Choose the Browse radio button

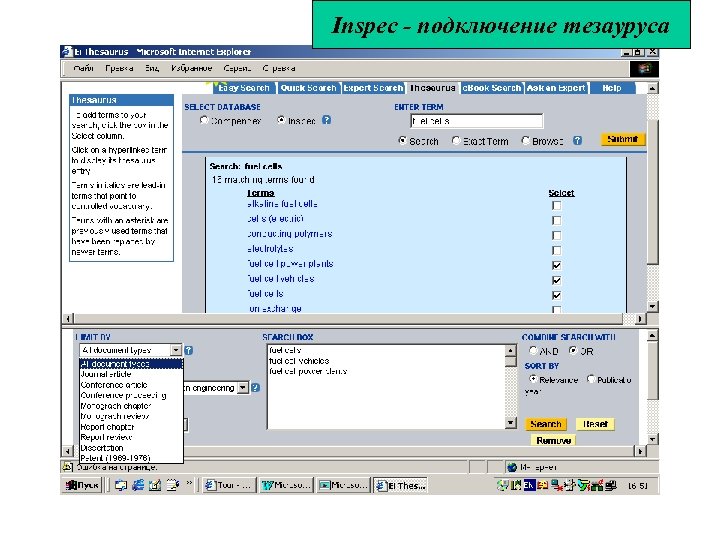click(525, 141)
